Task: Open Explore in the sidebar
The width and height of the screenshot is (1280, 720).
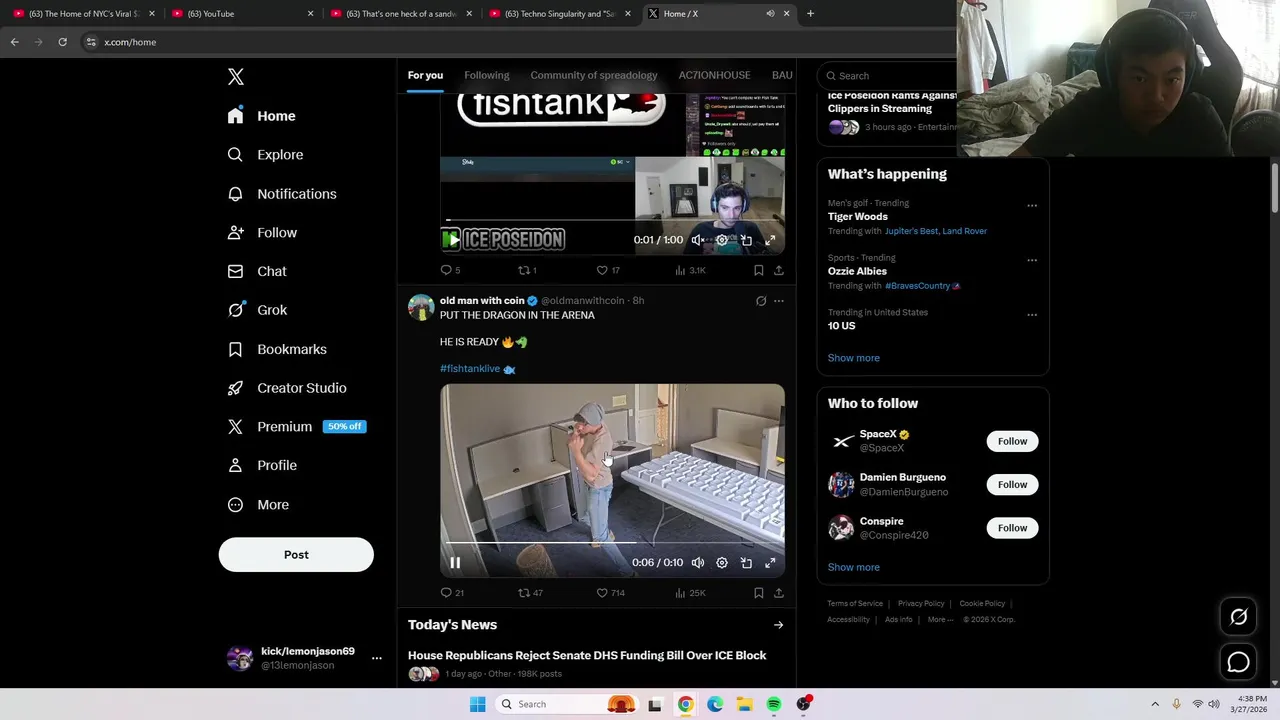Action: [265, 155]
